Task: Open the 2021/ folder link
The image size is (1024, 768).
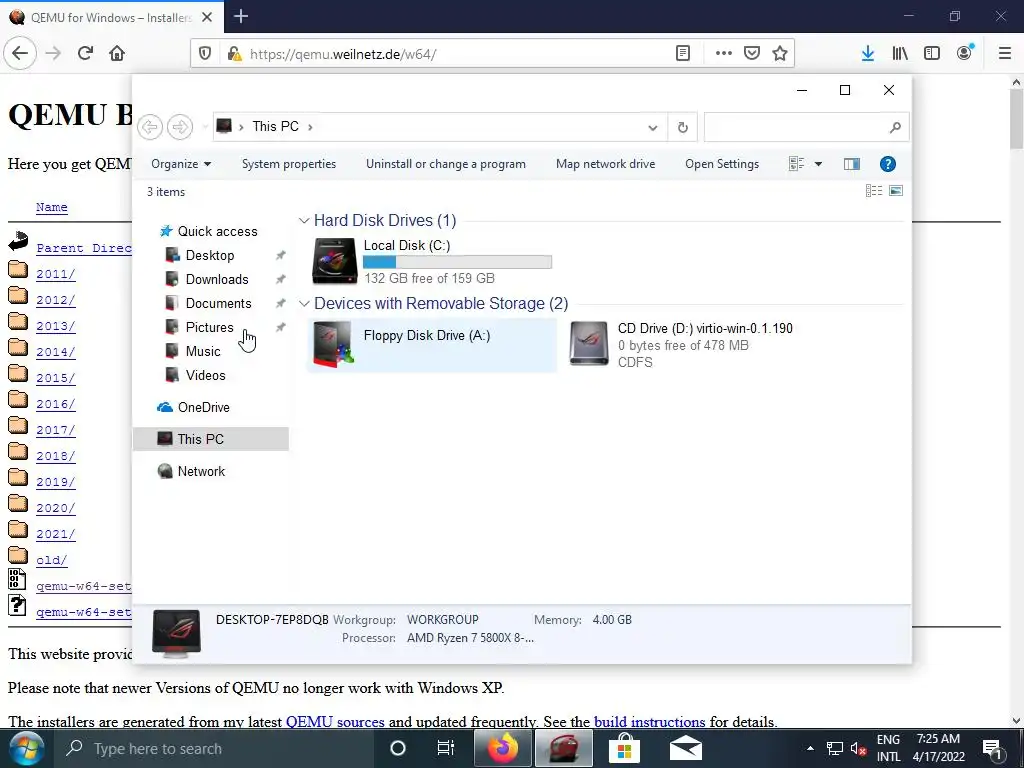Action: (x=56, y=534)
